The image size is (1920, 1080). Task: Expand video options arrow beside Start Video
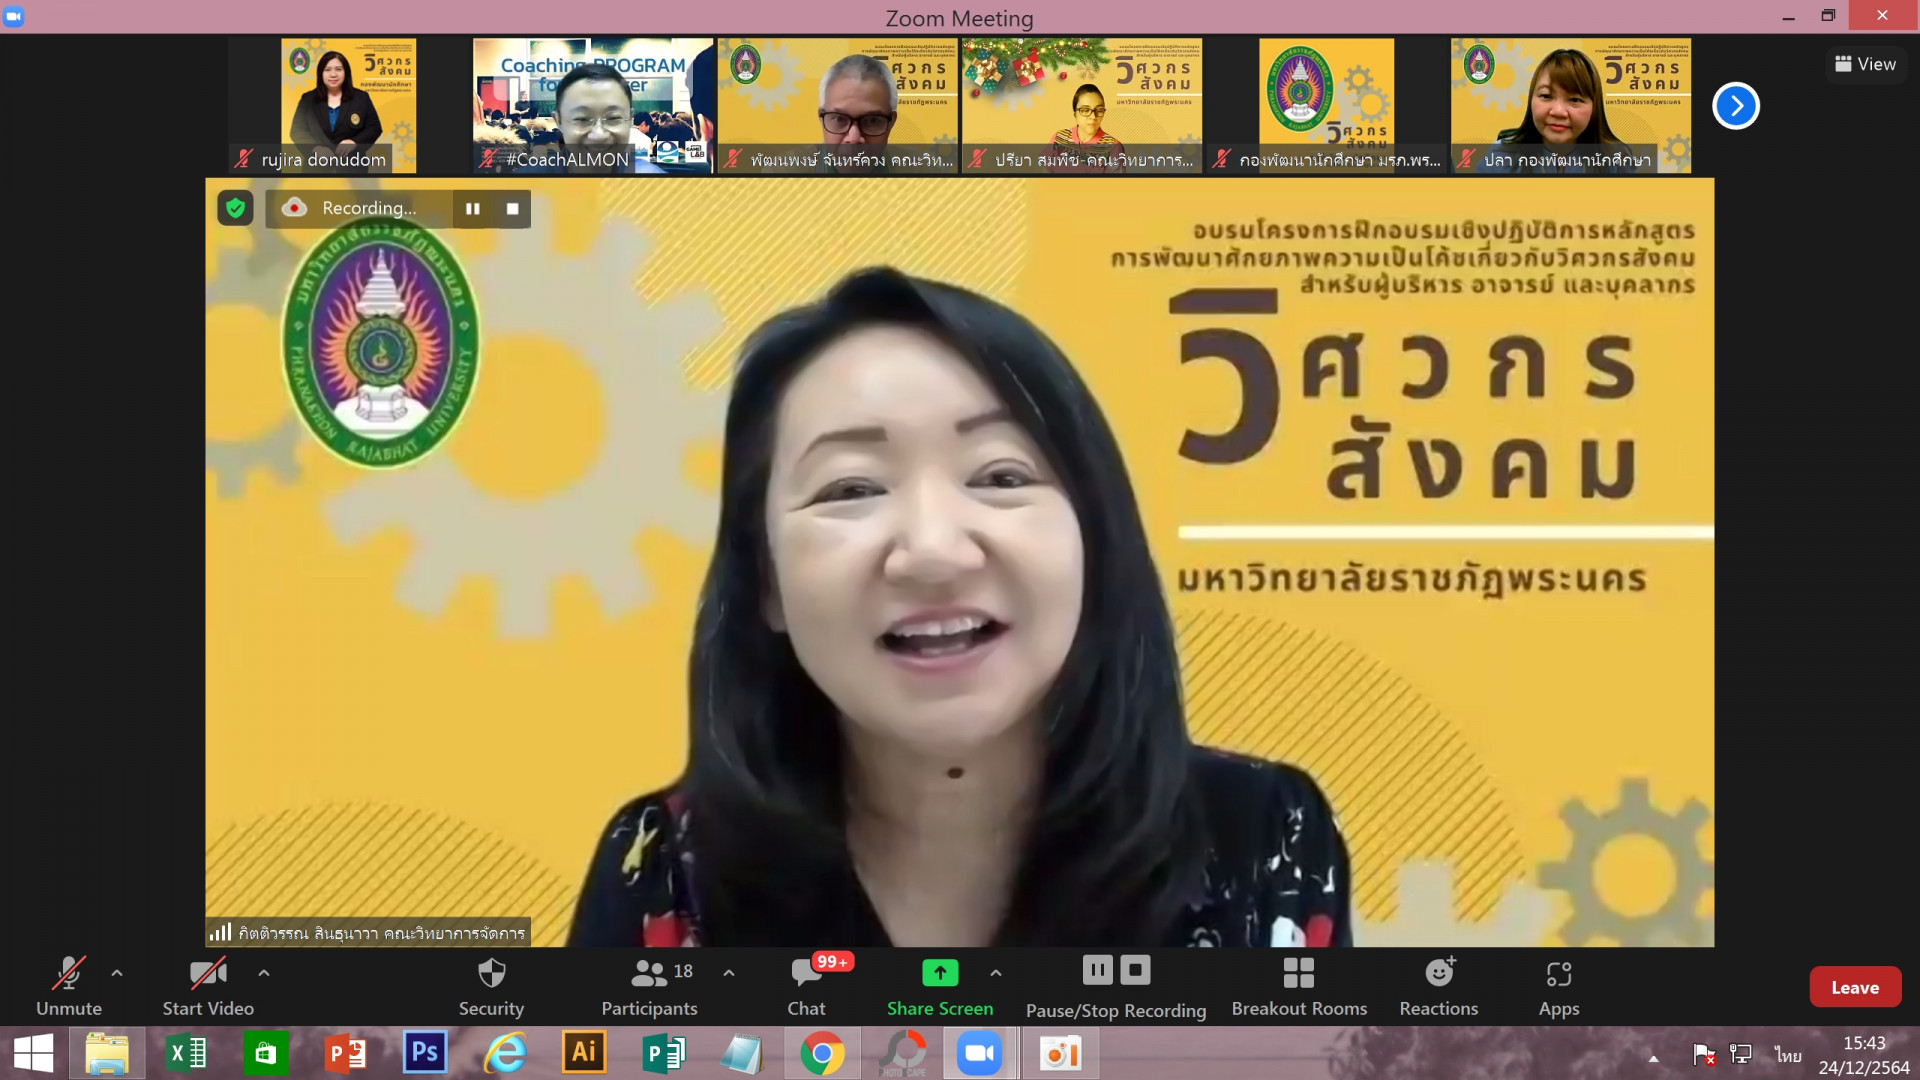264,972
